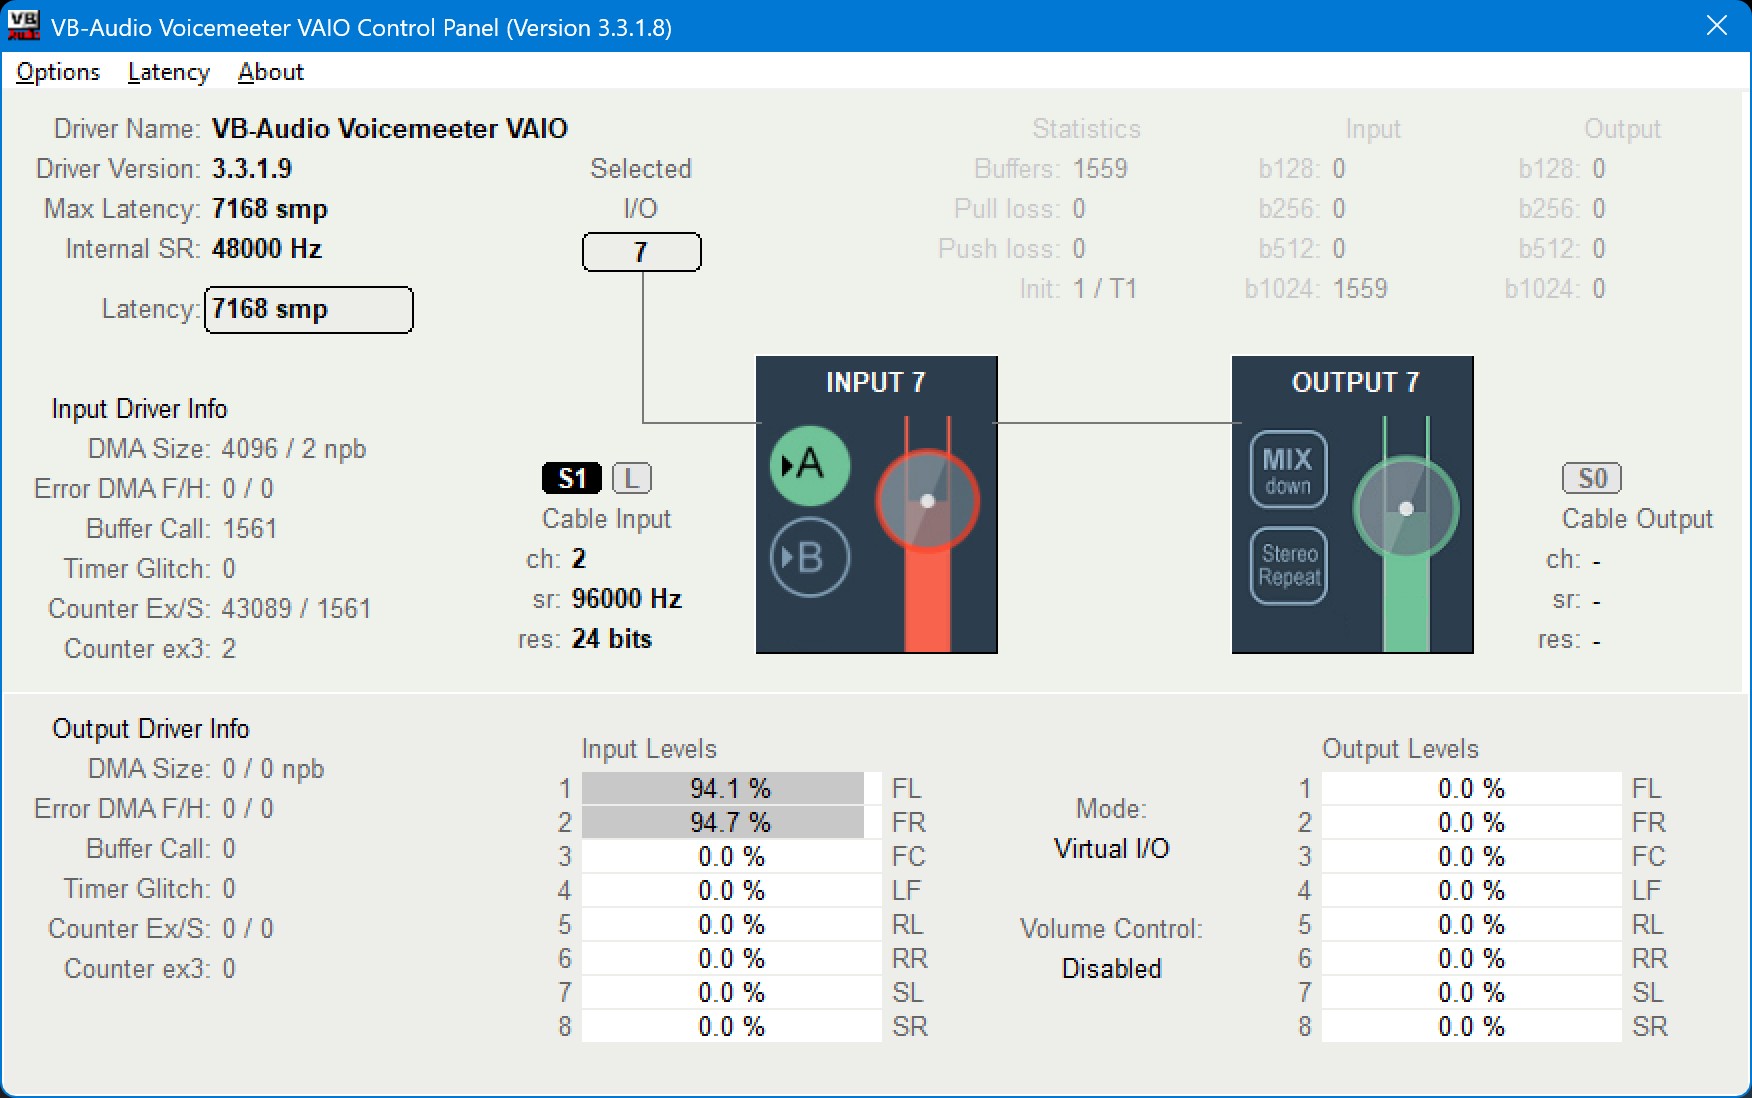
Task: Click Buffer Call 1561 value
Action: tap(250, 528)
